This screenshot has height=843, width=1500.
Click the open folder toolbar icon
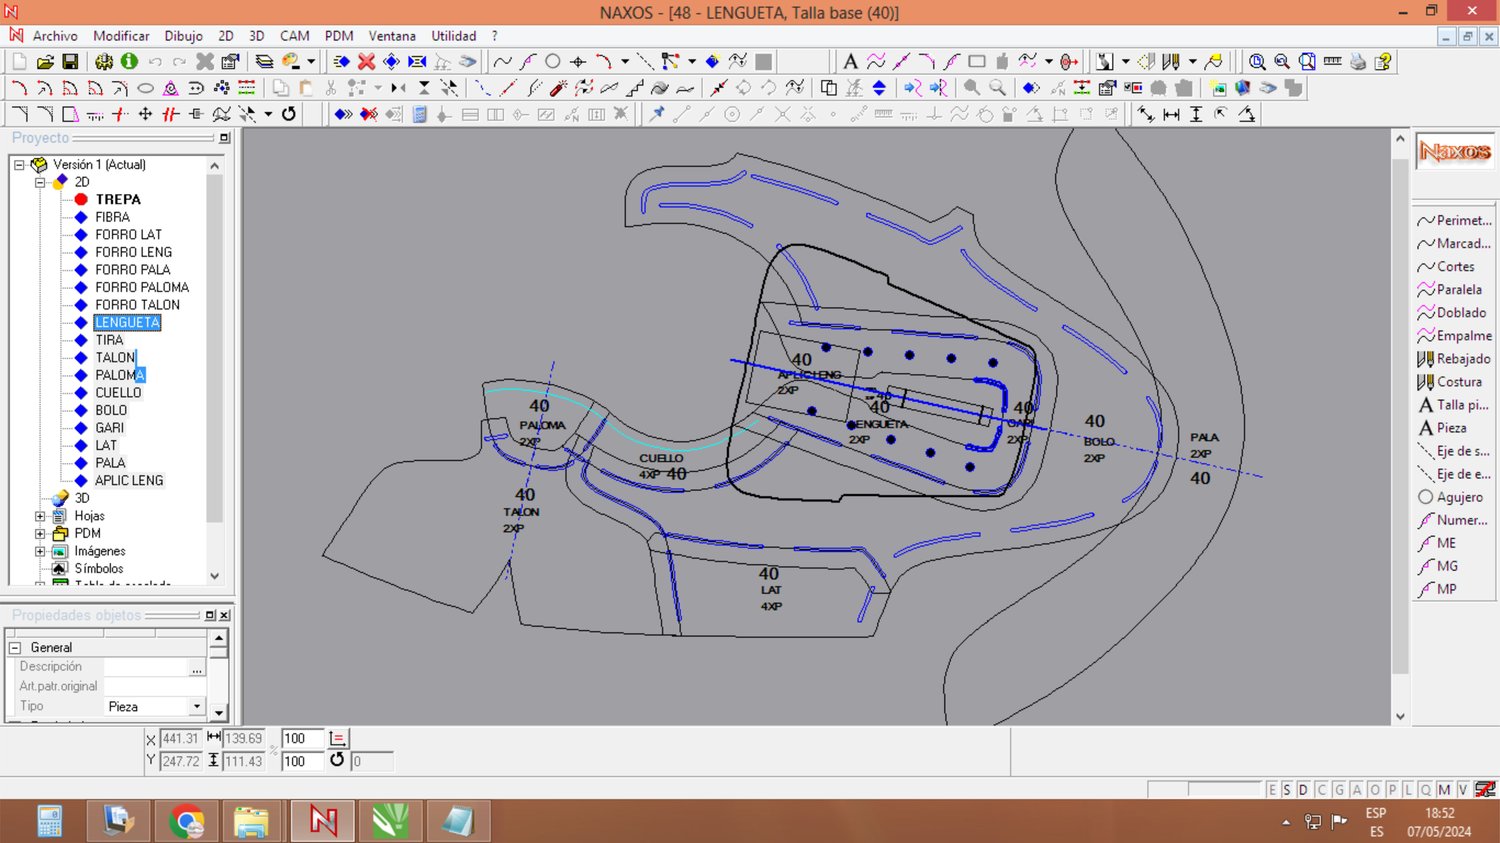45,61
